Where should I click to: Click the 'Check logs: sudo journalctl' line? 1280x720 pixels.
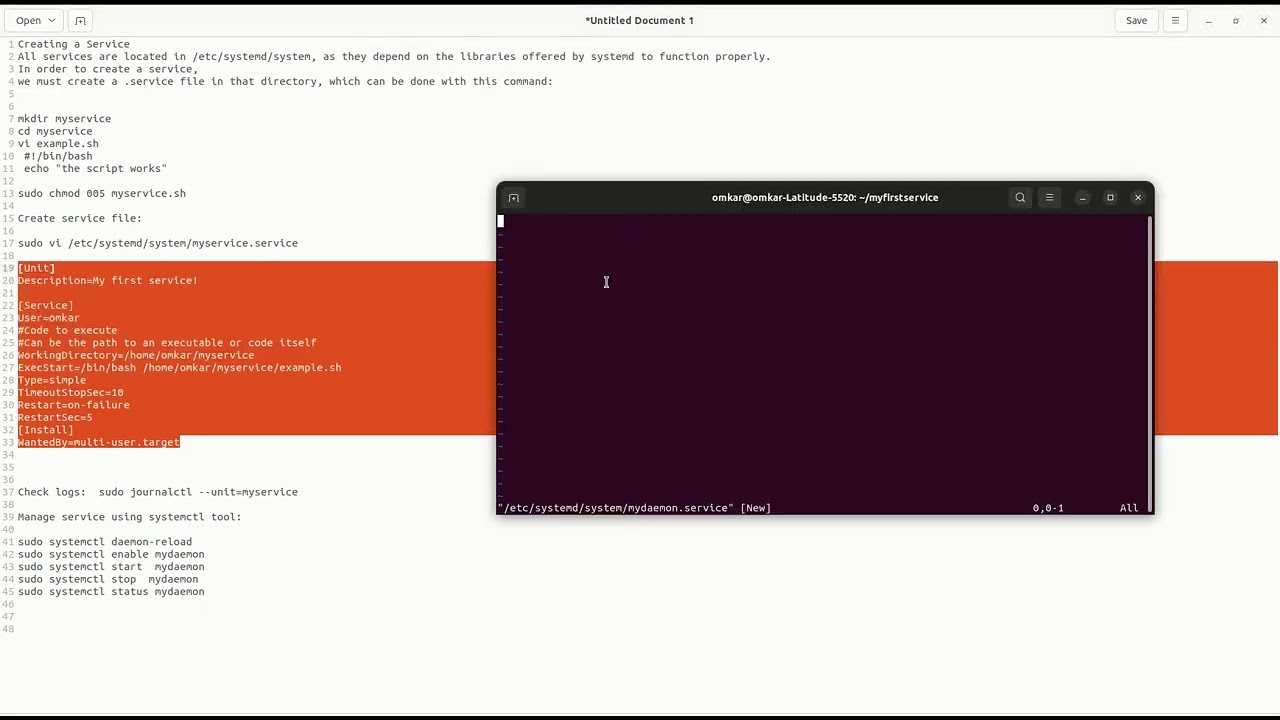pos(157,492)
